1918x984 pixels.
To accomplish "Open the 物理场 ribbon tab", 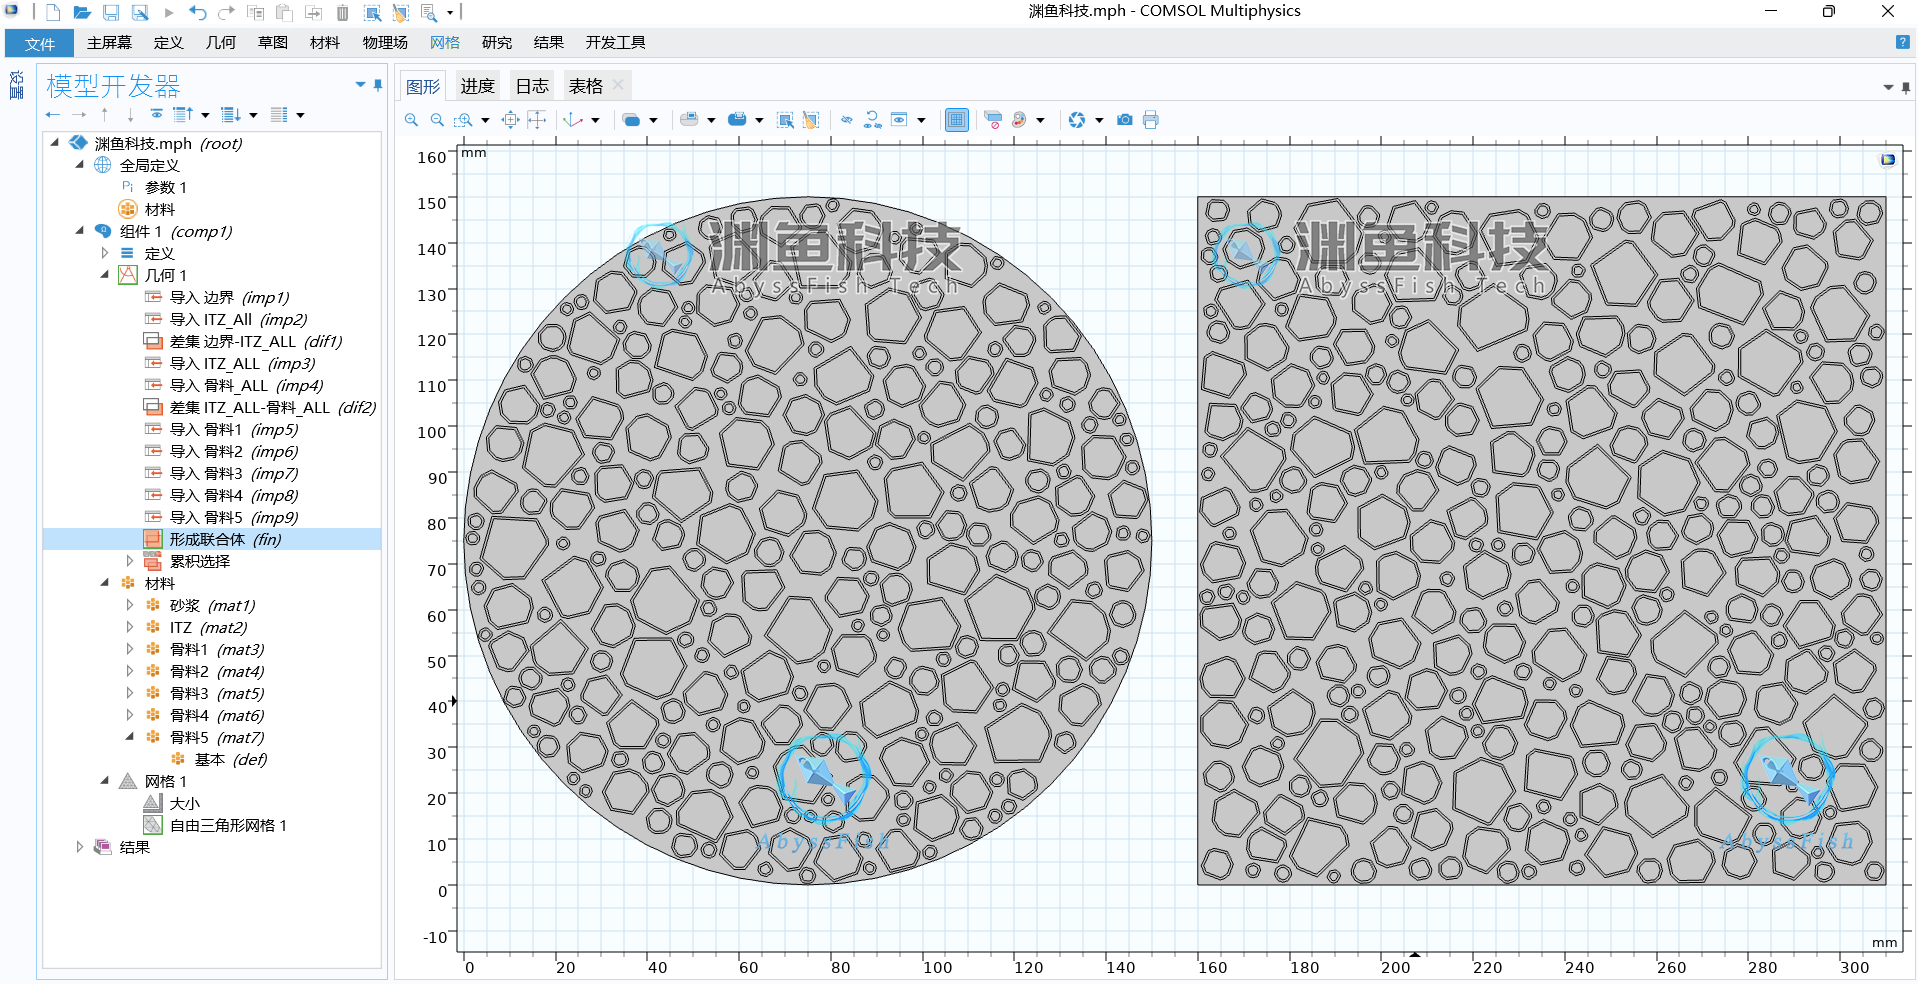I will (385, 42).
